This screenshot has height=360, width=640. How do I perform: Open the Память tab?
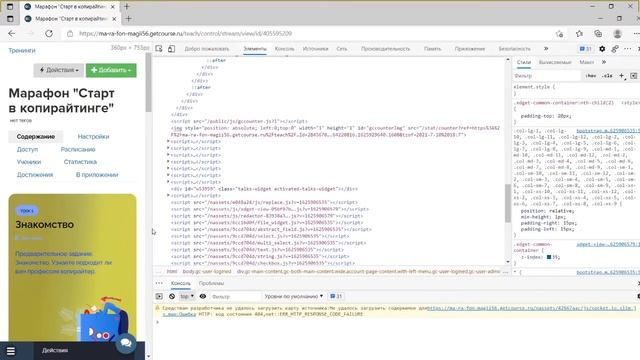pos(433,49)
